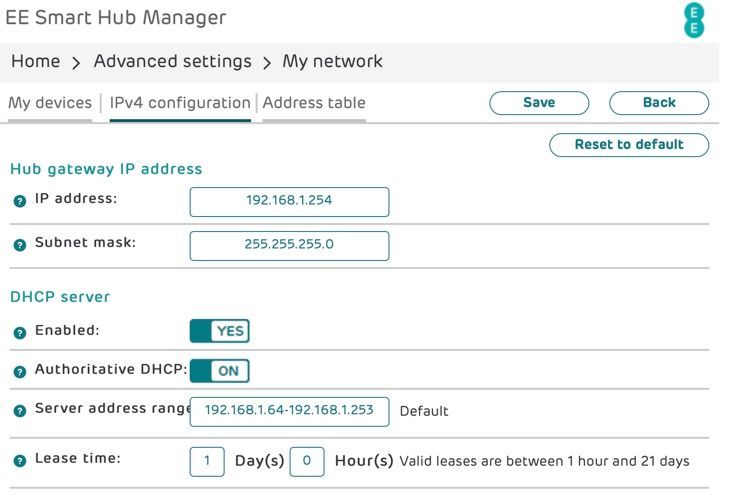Click the EE logo icon
756x504 pixels.
(692, 20)
